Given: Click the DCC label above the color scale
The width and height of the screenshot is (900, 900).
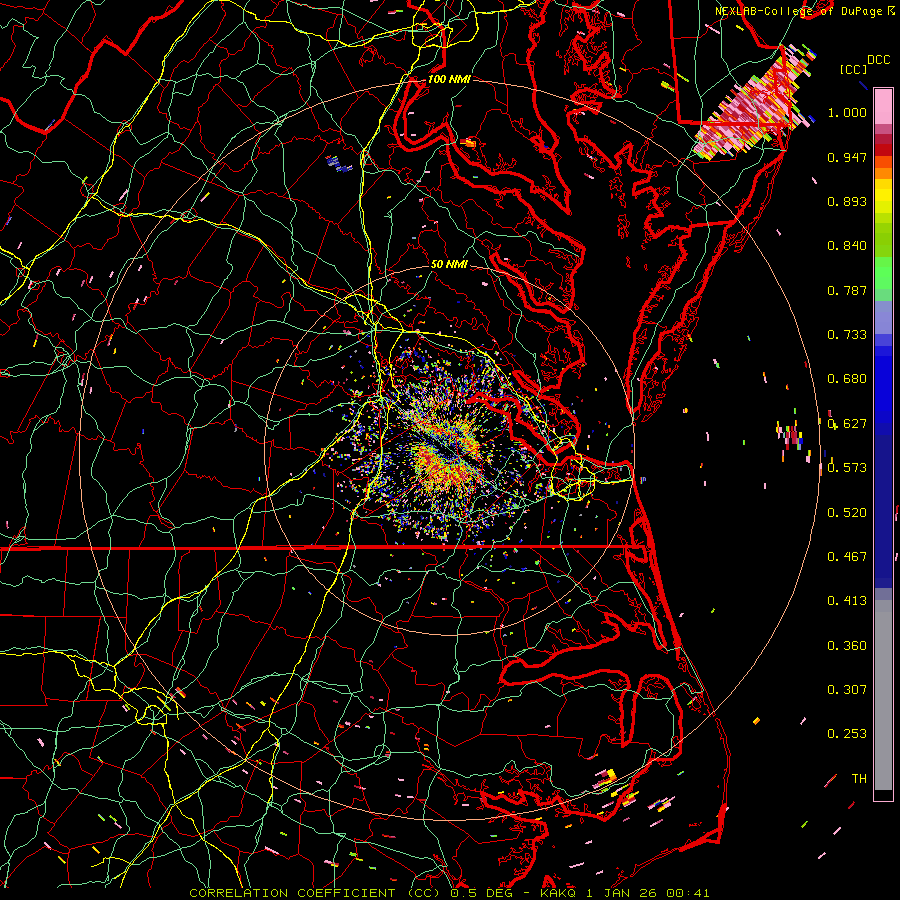Looking at the screenshot, I should [878, 60].
